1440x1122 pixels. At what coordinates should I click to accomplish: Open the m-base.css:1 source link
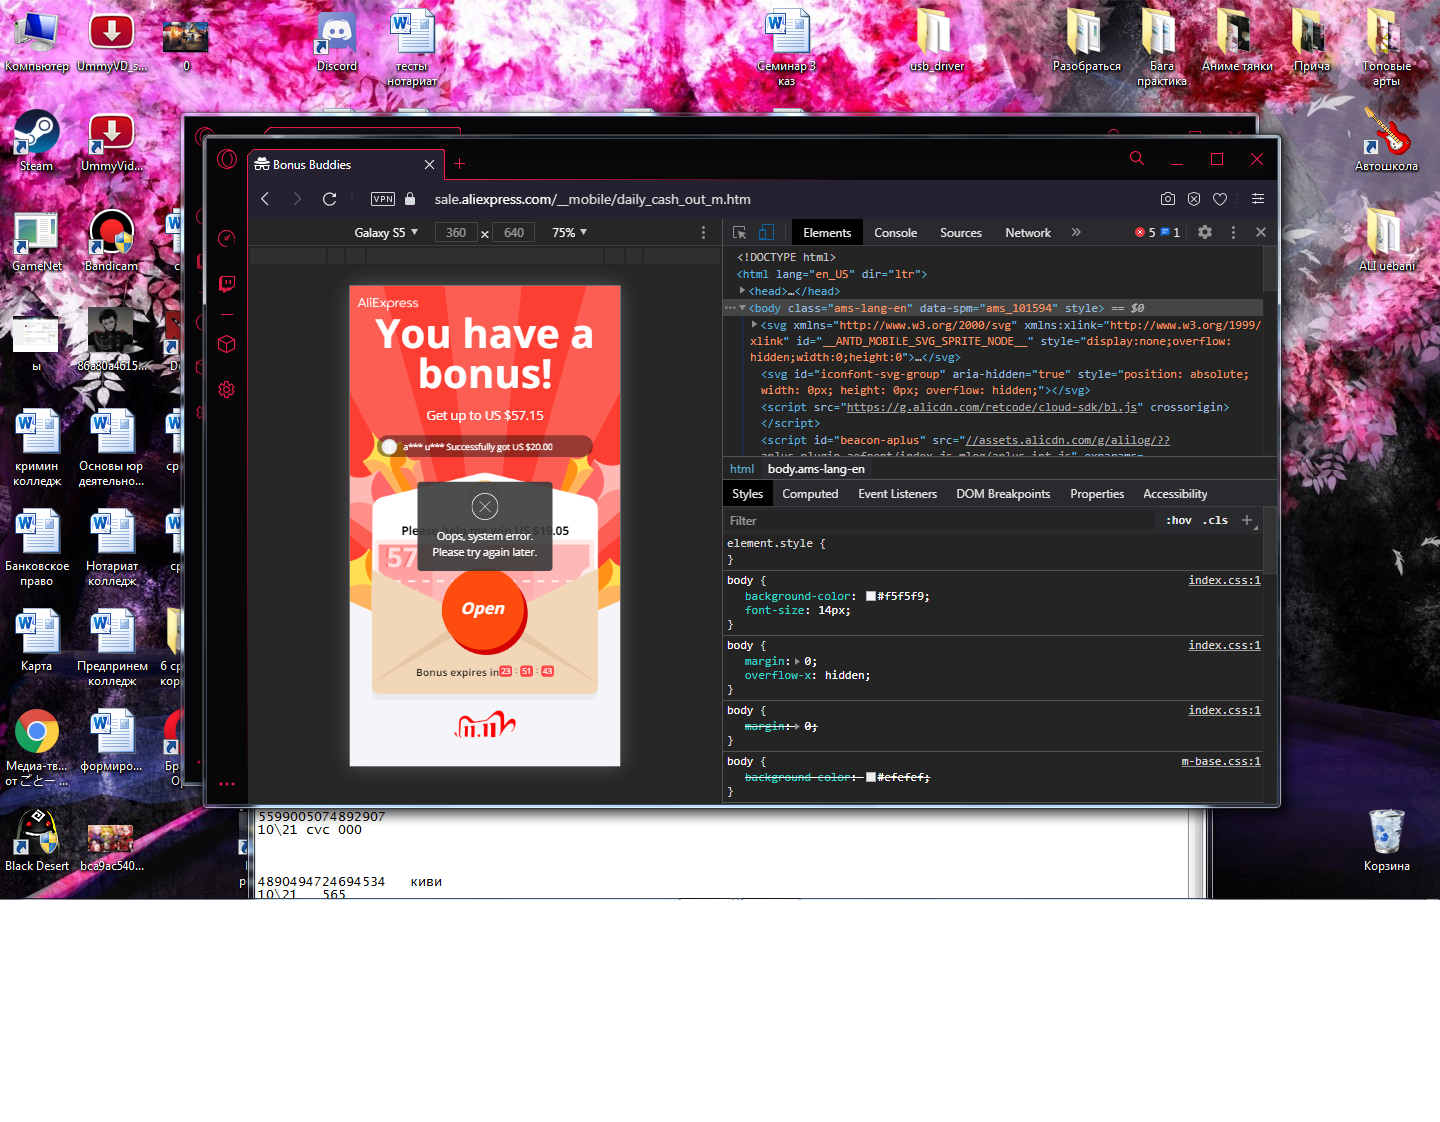(x=1221, y=761)
